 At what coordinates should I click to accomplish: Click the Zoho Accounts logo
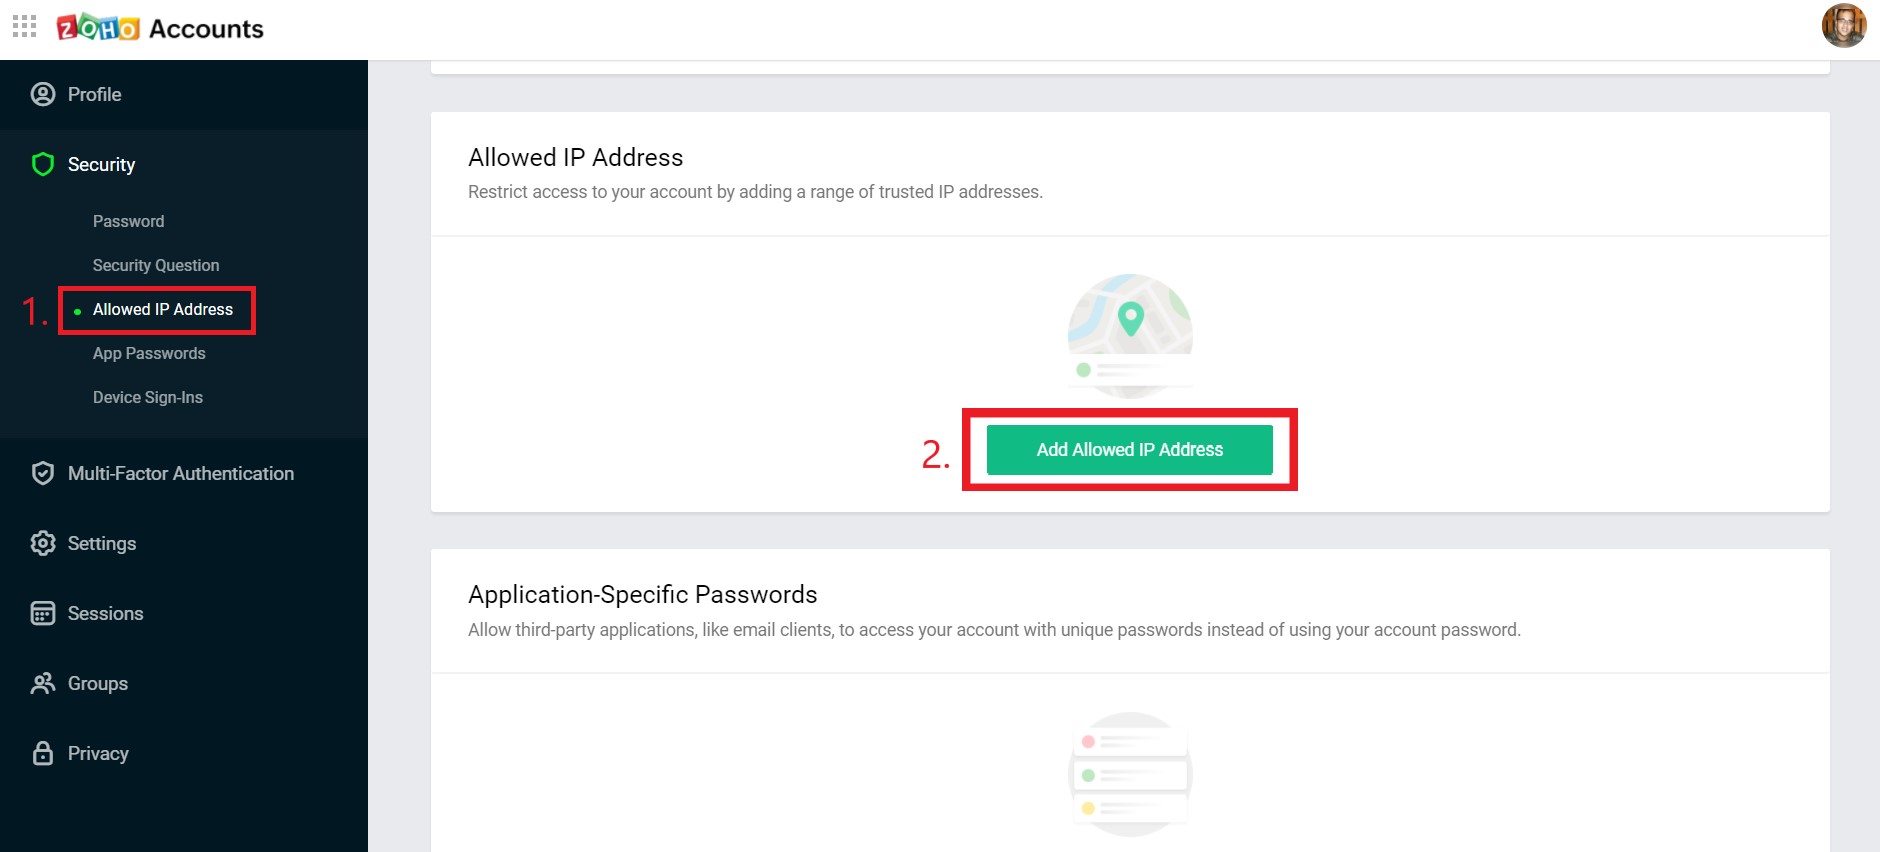click(160, 28)
